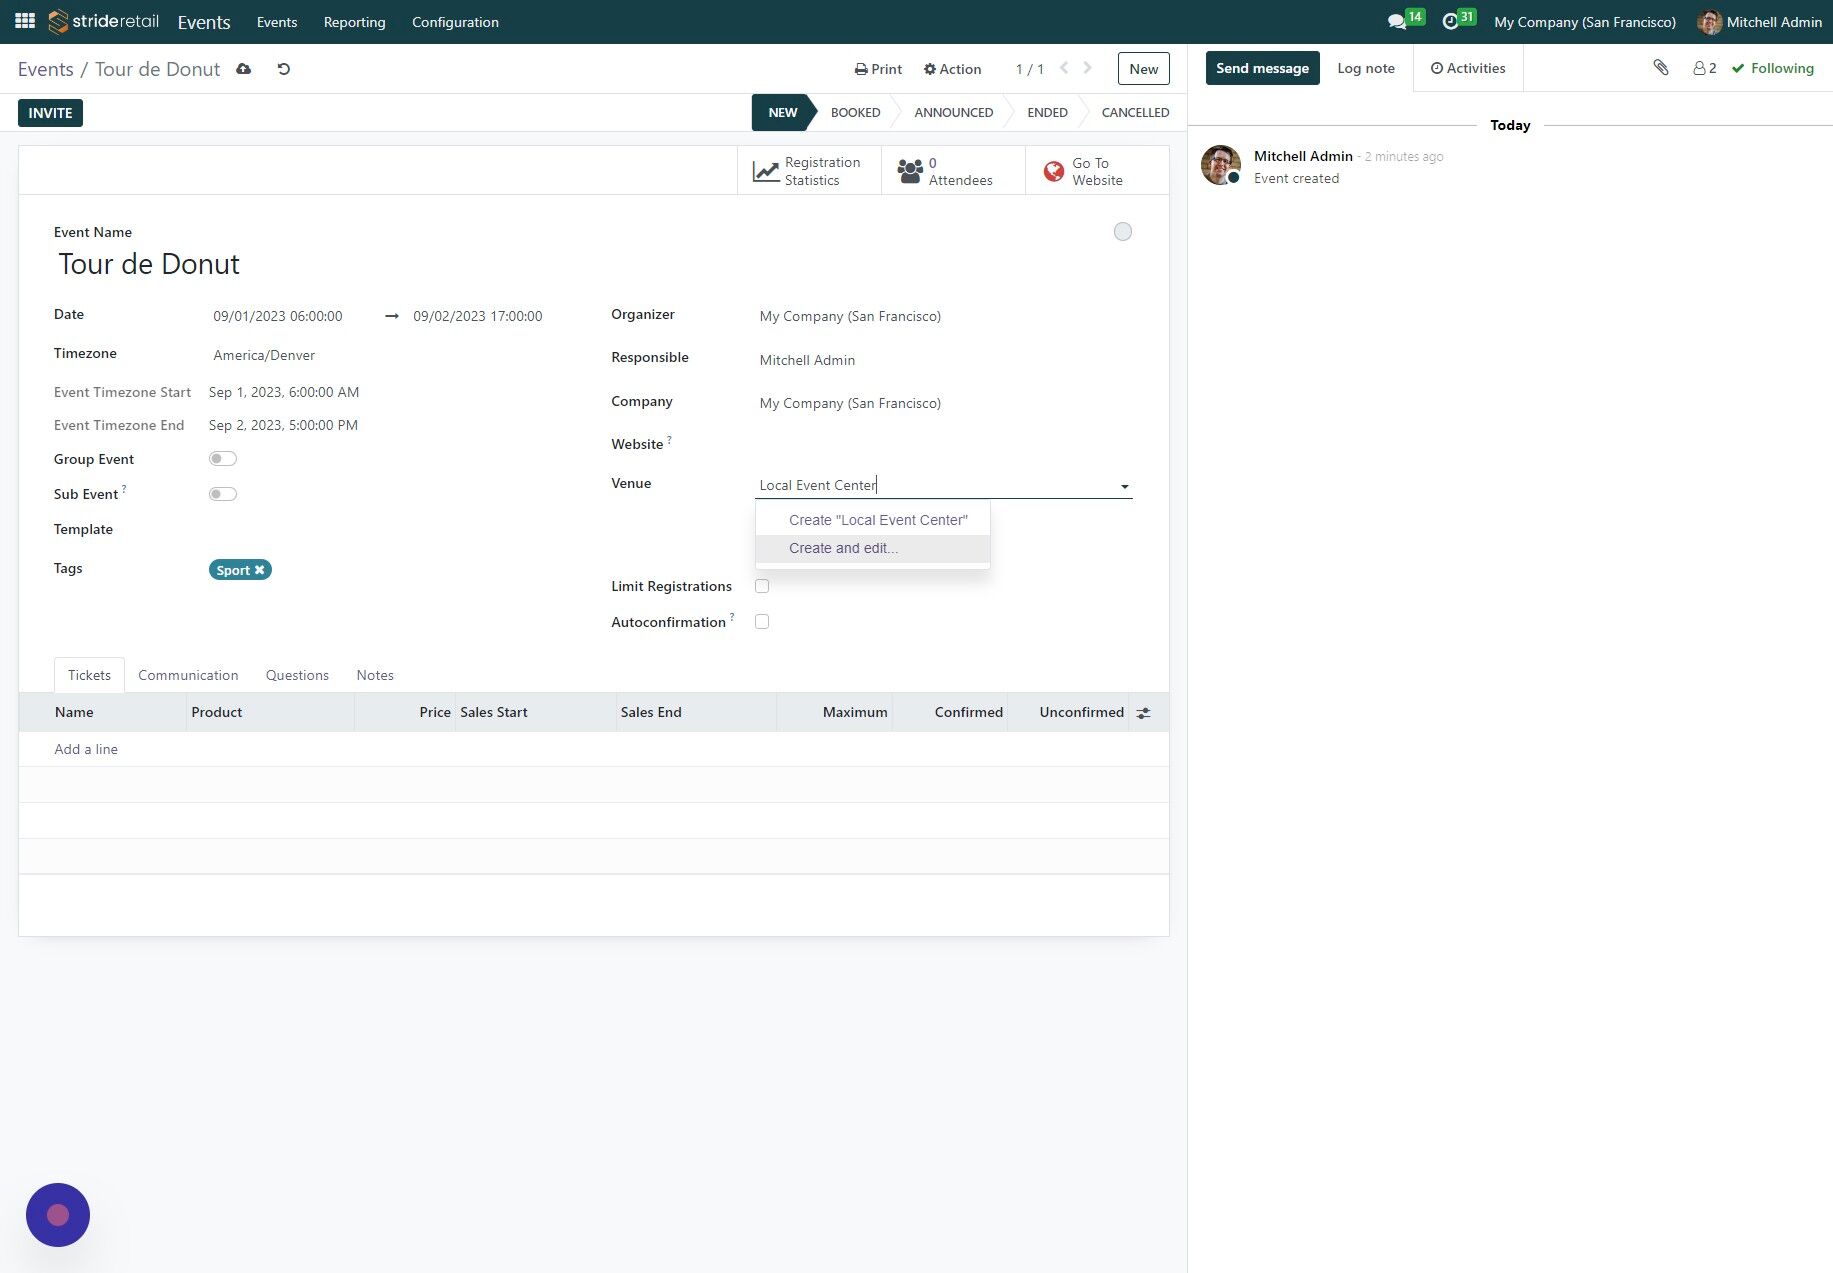This screenshot has width=1833, height=1273.
Task: Click the INVITE button
Action: pyautogui.click(x=50, y=113)
